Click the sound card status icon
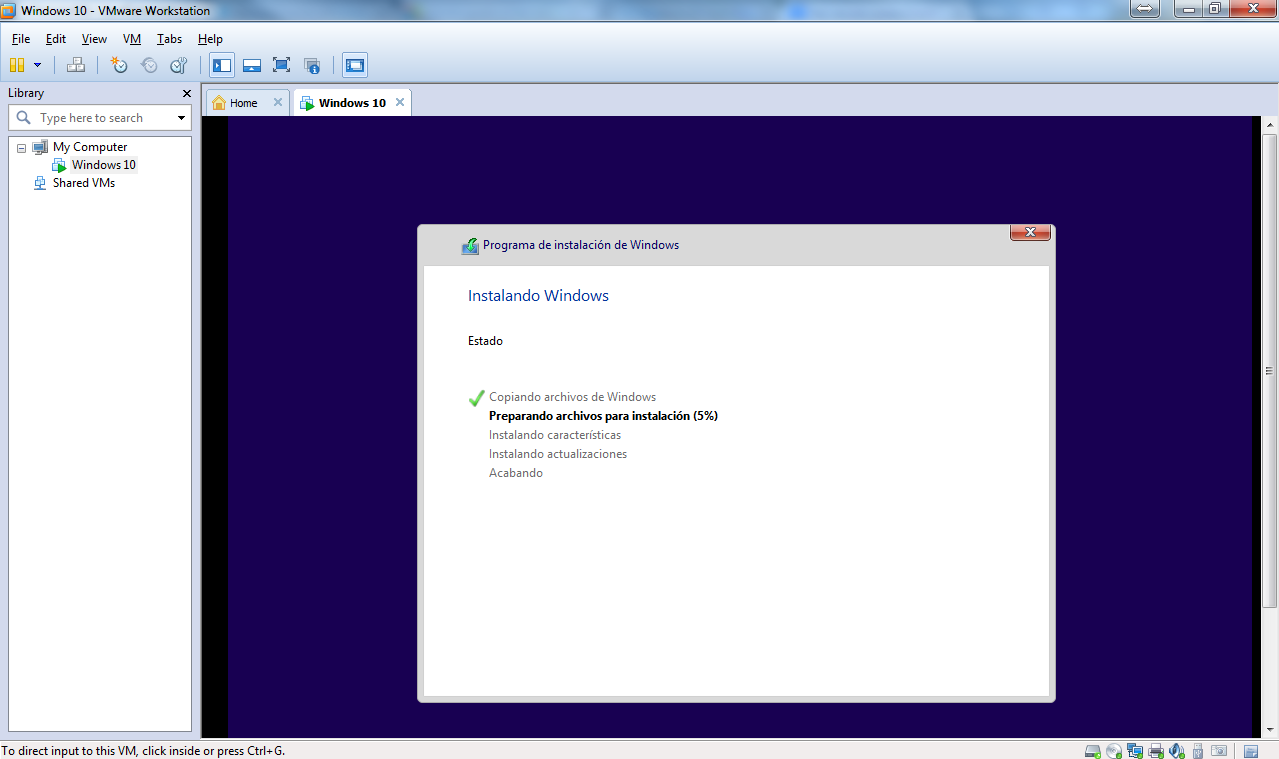The height and width of the screenshot is (759, 1279). [1177, 750]
